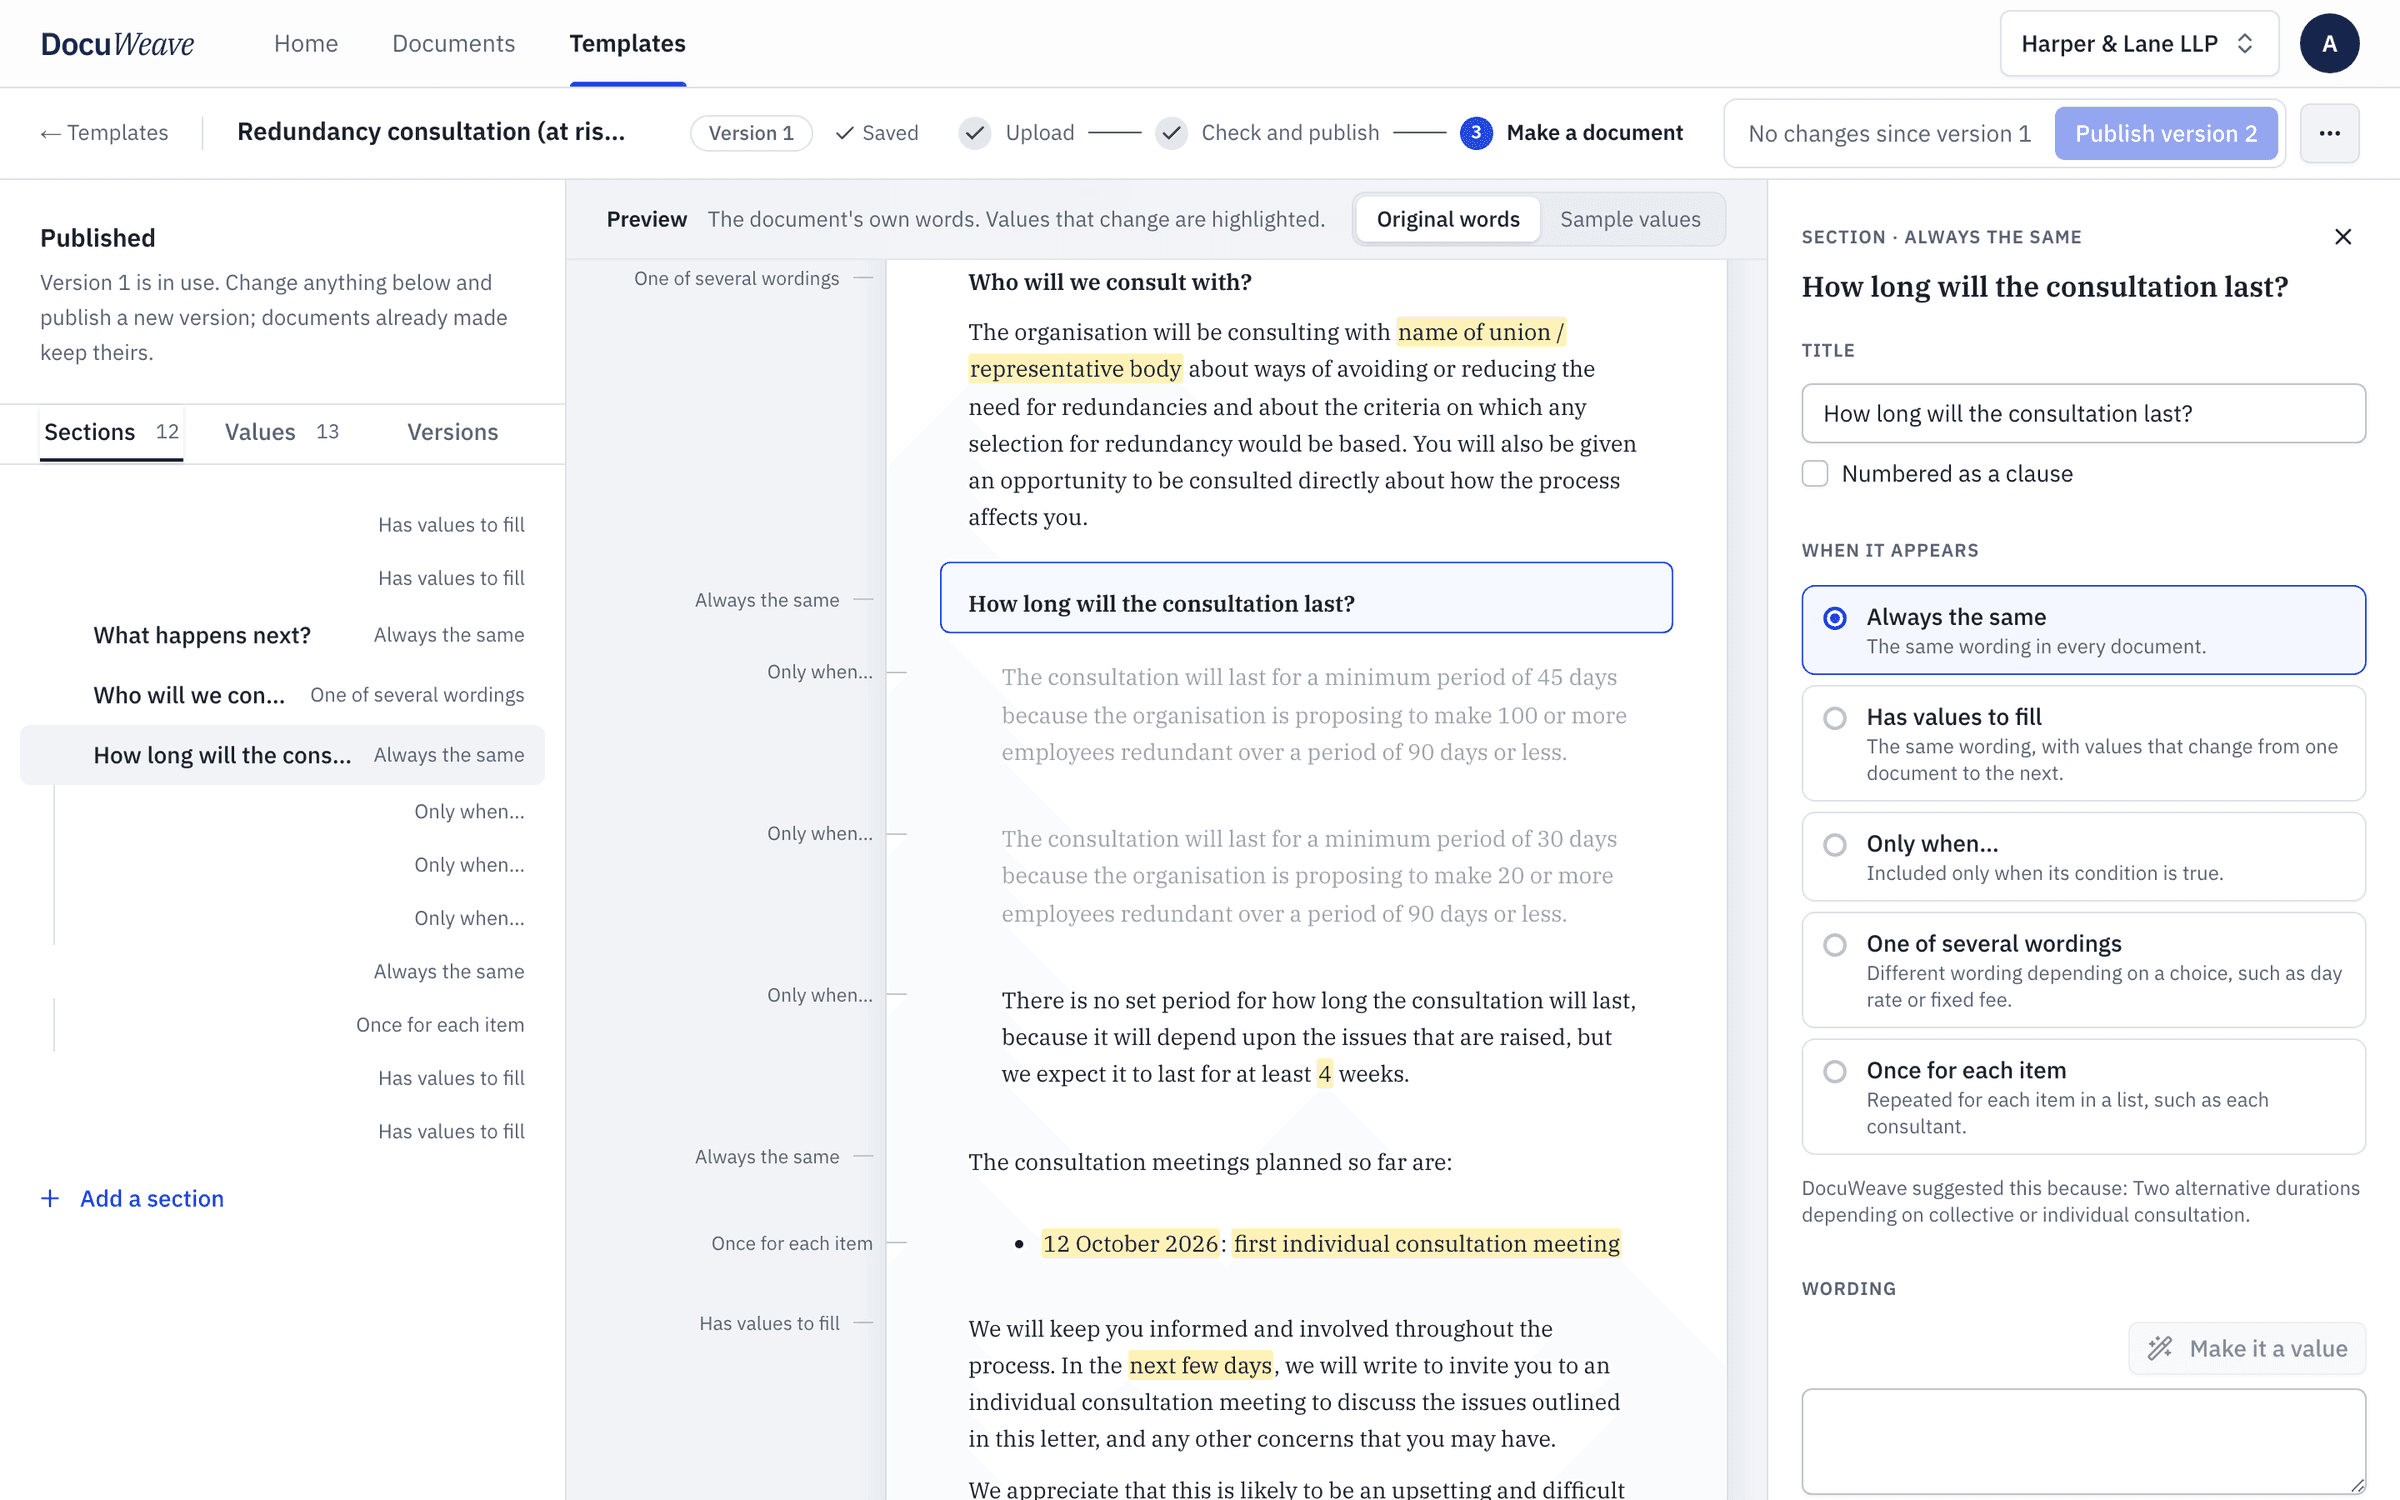Image resolution: width=2400 pixels, height=1500 pixels.
Task: Open the Home nav item
Action: tap(306, 43)
